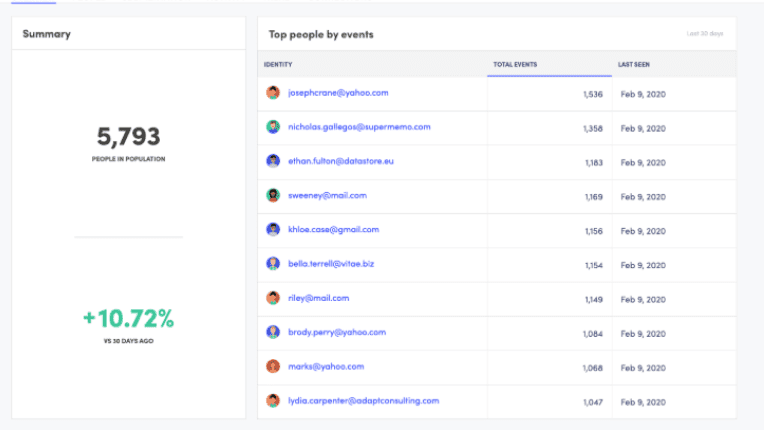The height and width of the screenshot is (432, 767).
Task: Click the Last 30 days label
Action: 704,34
